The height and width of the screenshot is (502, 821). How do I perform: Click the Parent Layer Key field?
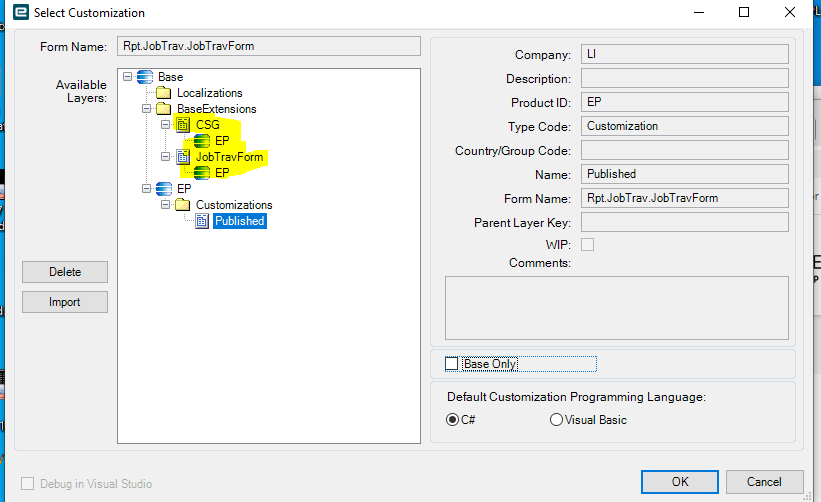684,222
